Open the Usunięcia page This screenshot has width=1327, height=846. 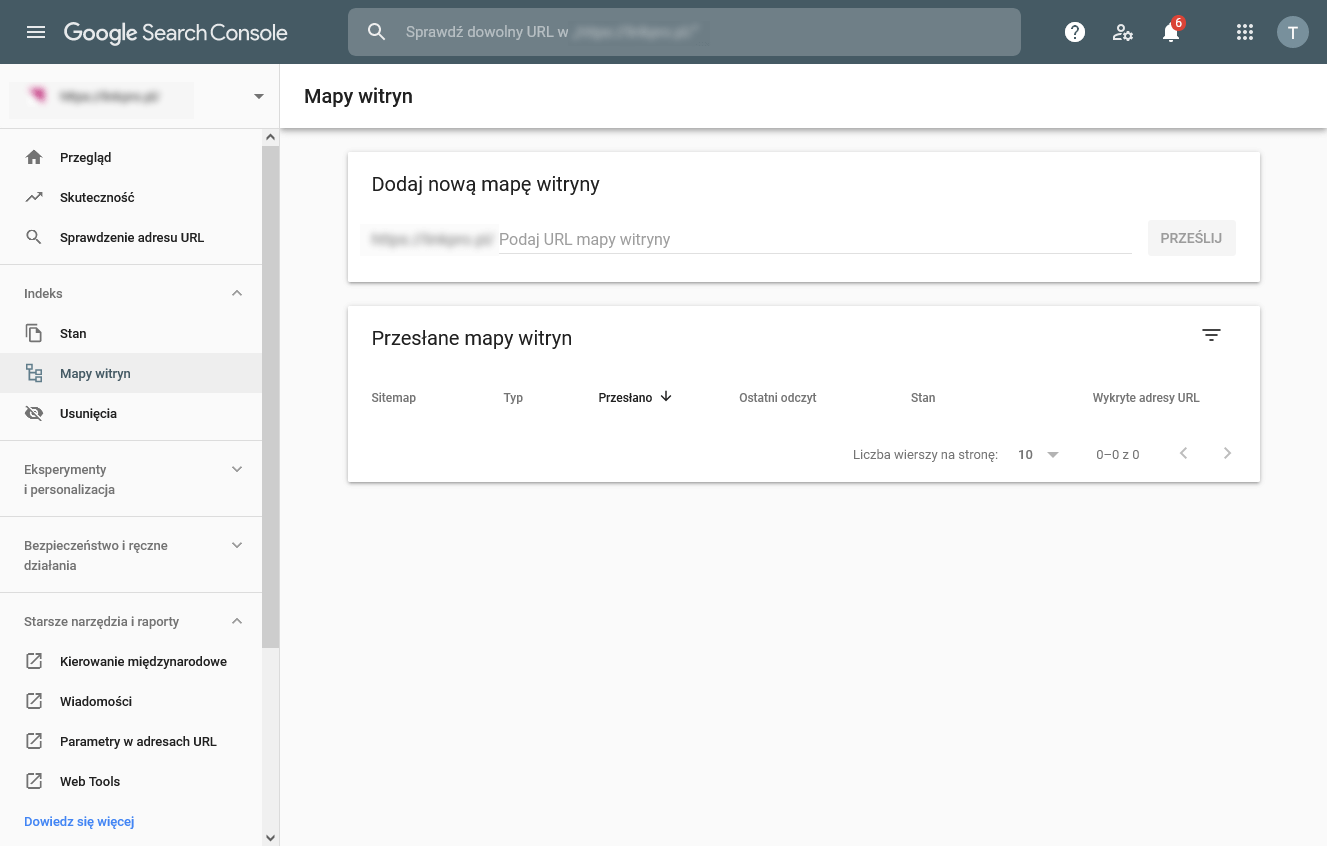pos(88,413)
